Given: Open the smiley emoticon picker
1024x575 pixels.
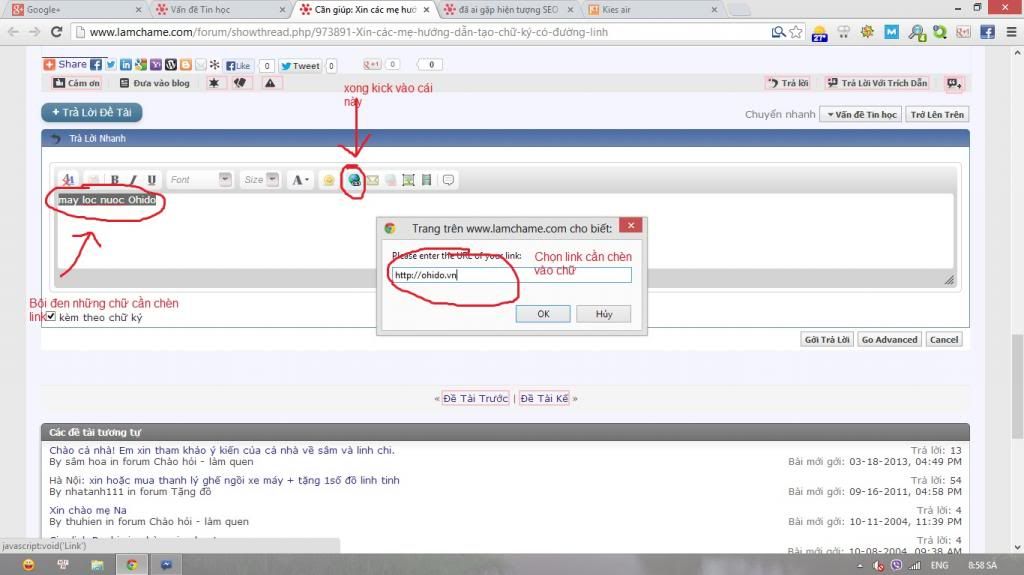Looking at the screenshot, I should 328,181.
